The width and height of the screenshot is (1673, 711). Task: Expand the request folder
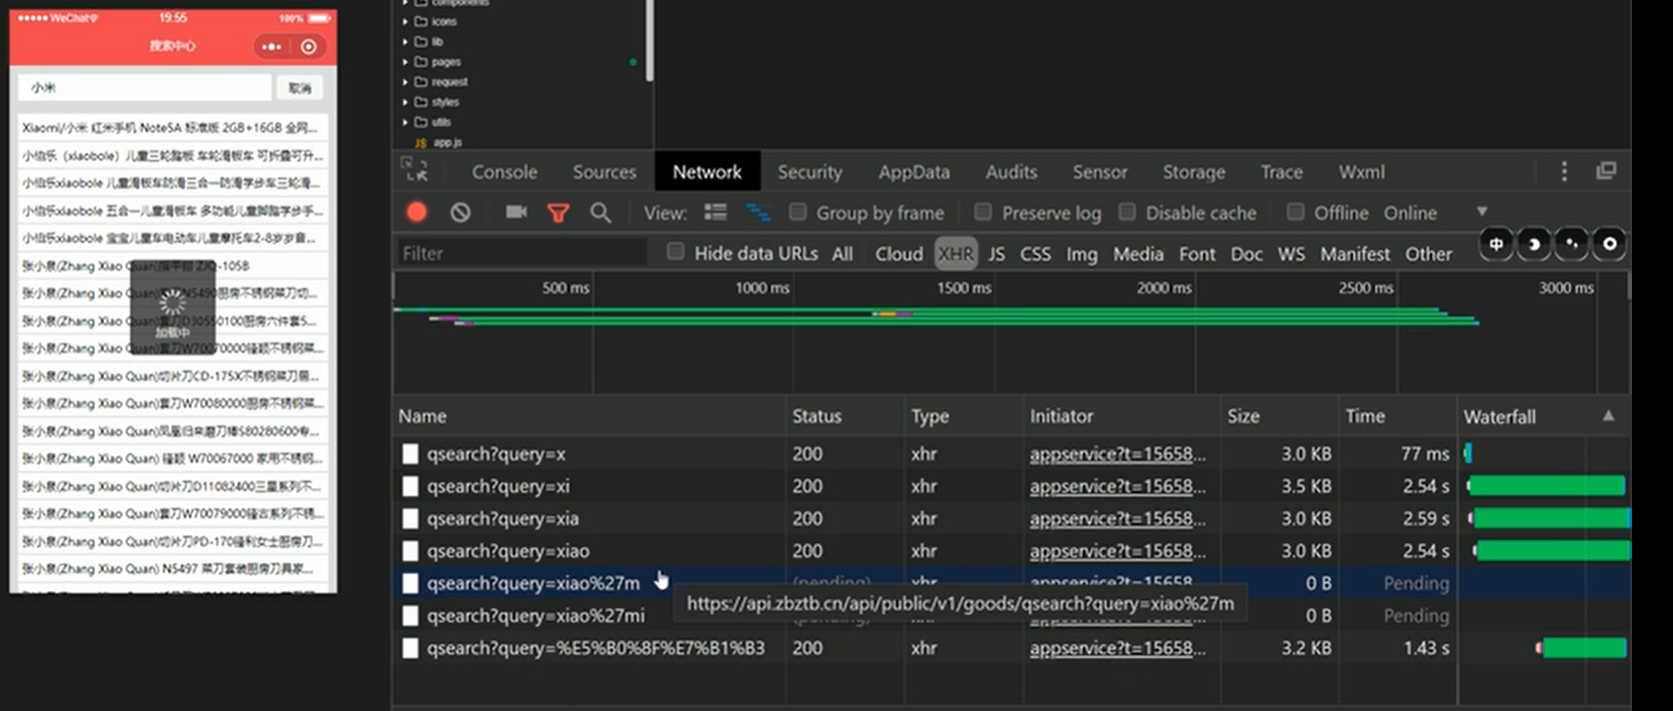(405, 82)
